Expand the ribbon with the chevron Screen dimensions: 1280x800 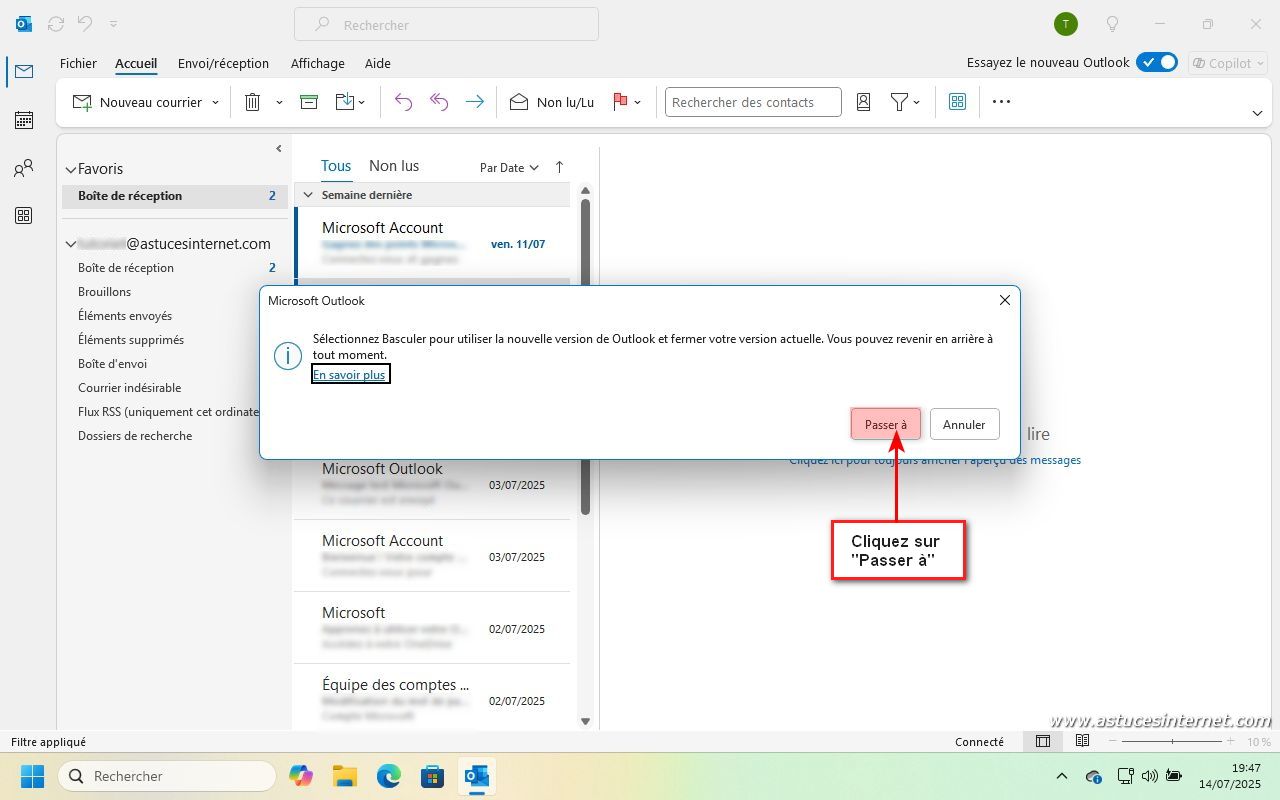1258,113
